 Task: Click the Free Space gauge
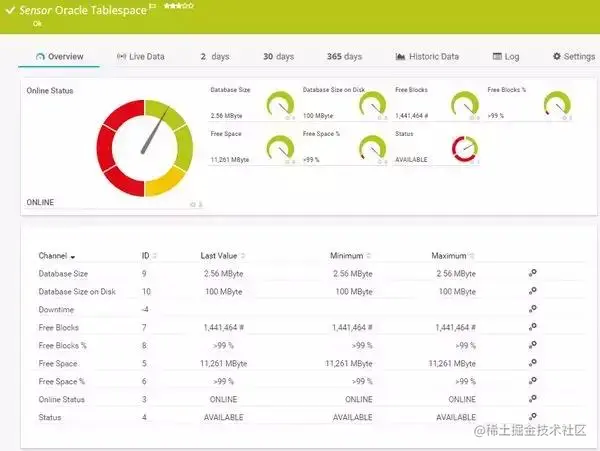(280, 148)
